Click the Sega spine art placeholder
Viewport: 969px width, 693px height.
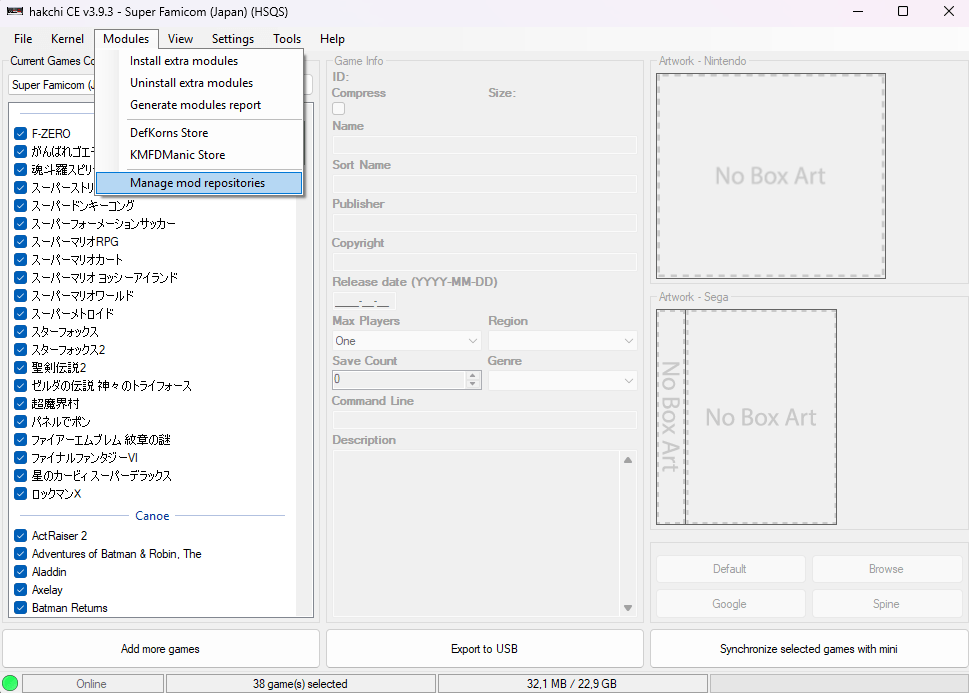(671, 417)
